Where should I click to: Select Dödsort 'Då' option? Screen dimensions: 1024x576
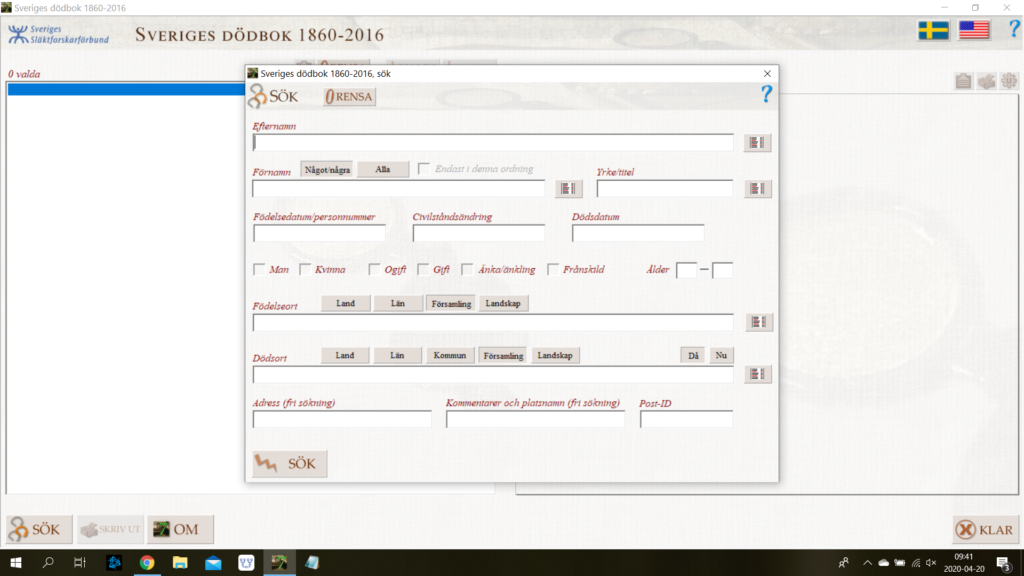pyautogui.click(x=694, y=356)
